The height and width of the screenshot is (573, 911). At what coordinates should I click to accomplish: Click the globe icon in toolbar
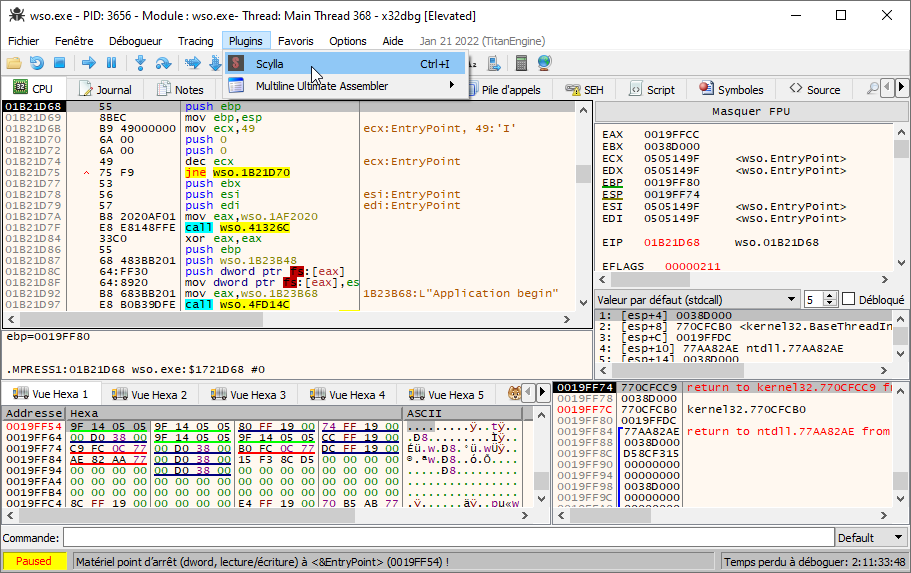coord(544,63)
